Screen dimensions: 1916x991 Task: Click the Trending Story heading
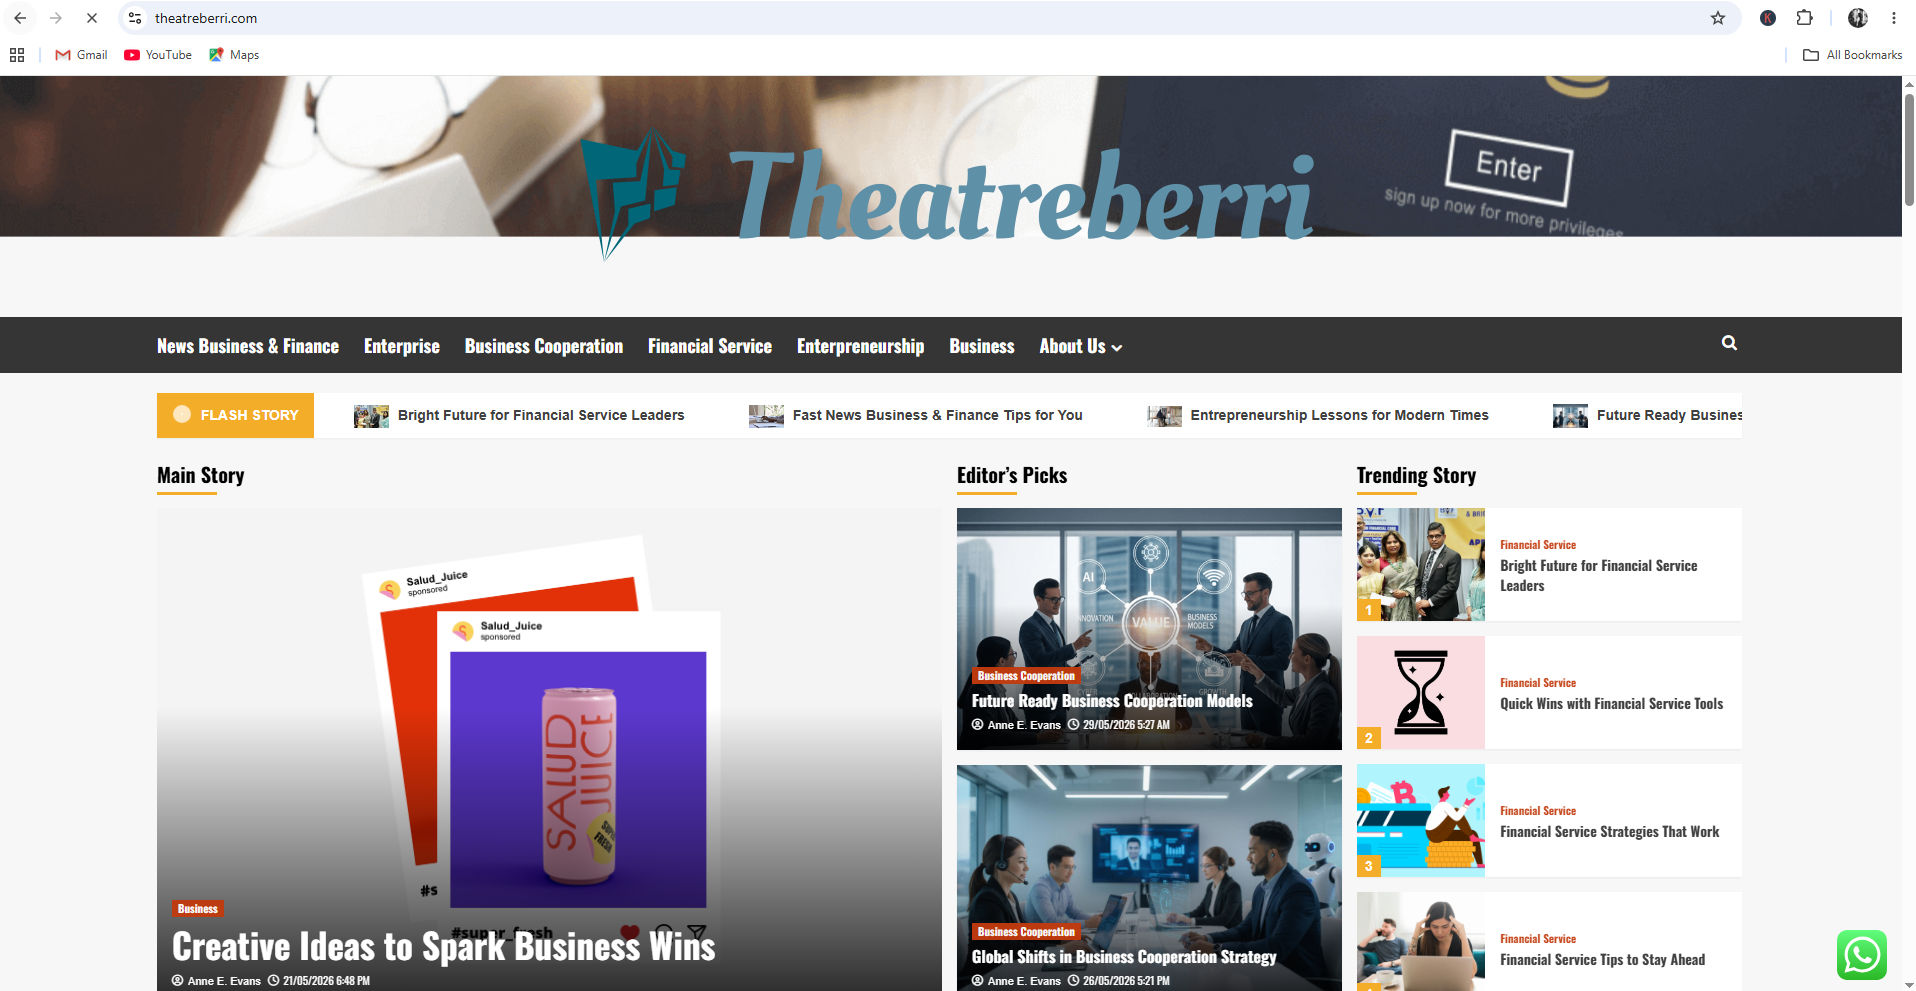point(1416,476)
